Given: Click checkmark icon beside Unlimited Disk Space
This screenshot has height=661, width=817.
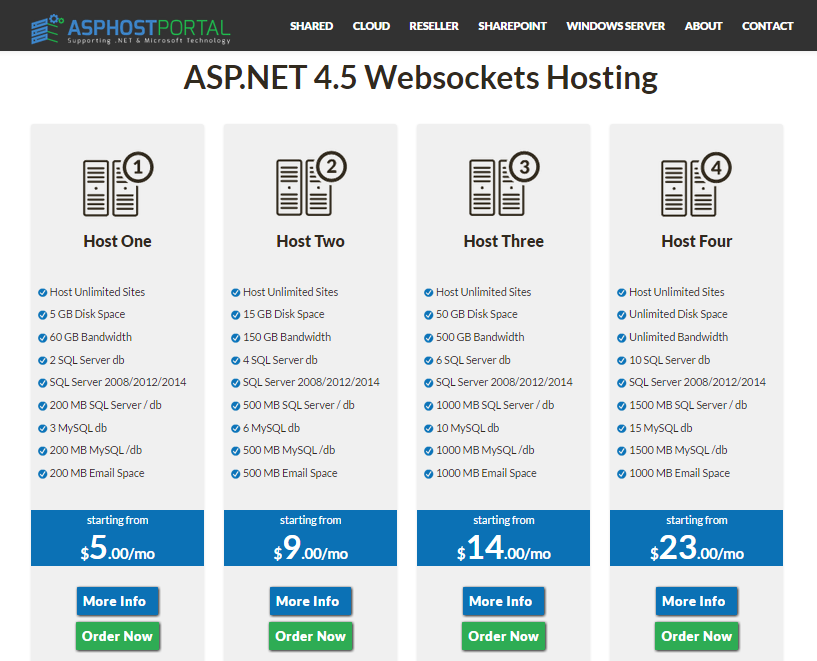Looking at the screenshot, I should (x=621, y=315).
